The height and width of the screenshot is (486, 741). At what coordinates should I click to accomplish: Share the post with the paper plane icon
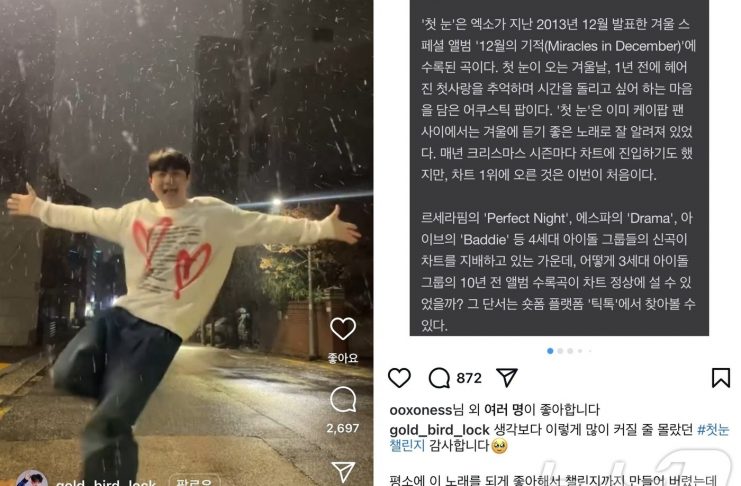(507, 378)
